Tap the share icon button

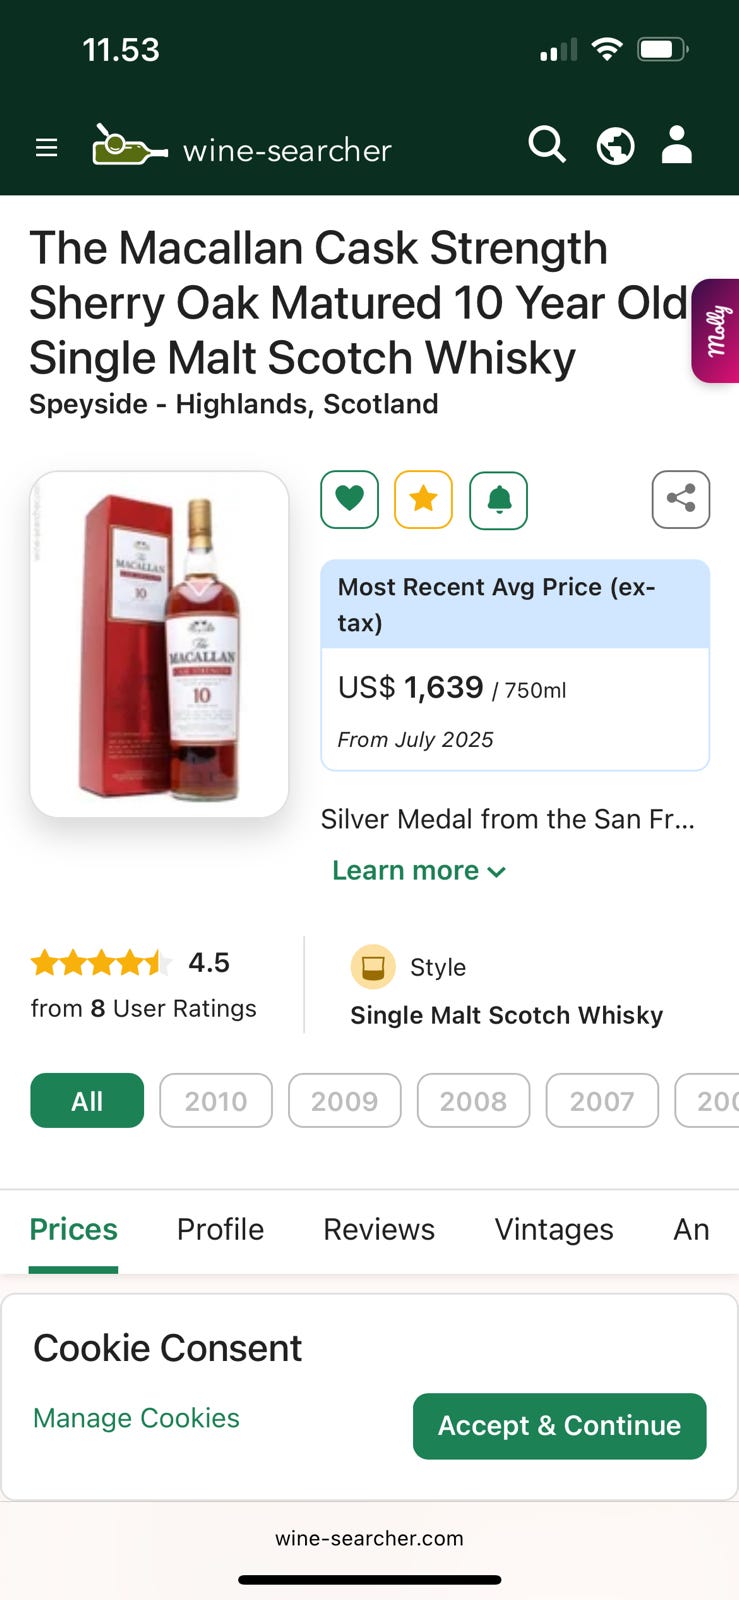[681, 499]
